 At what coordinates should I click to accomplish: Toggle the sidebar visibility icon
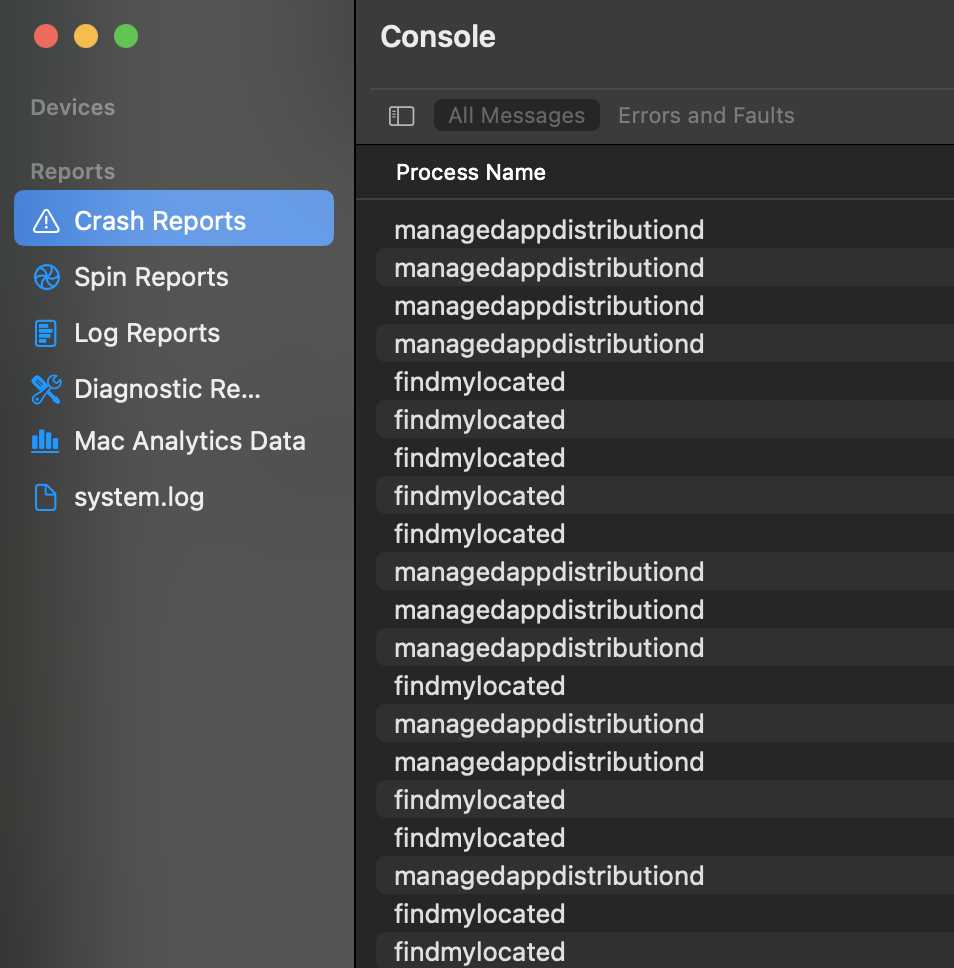tap(401, 115)
